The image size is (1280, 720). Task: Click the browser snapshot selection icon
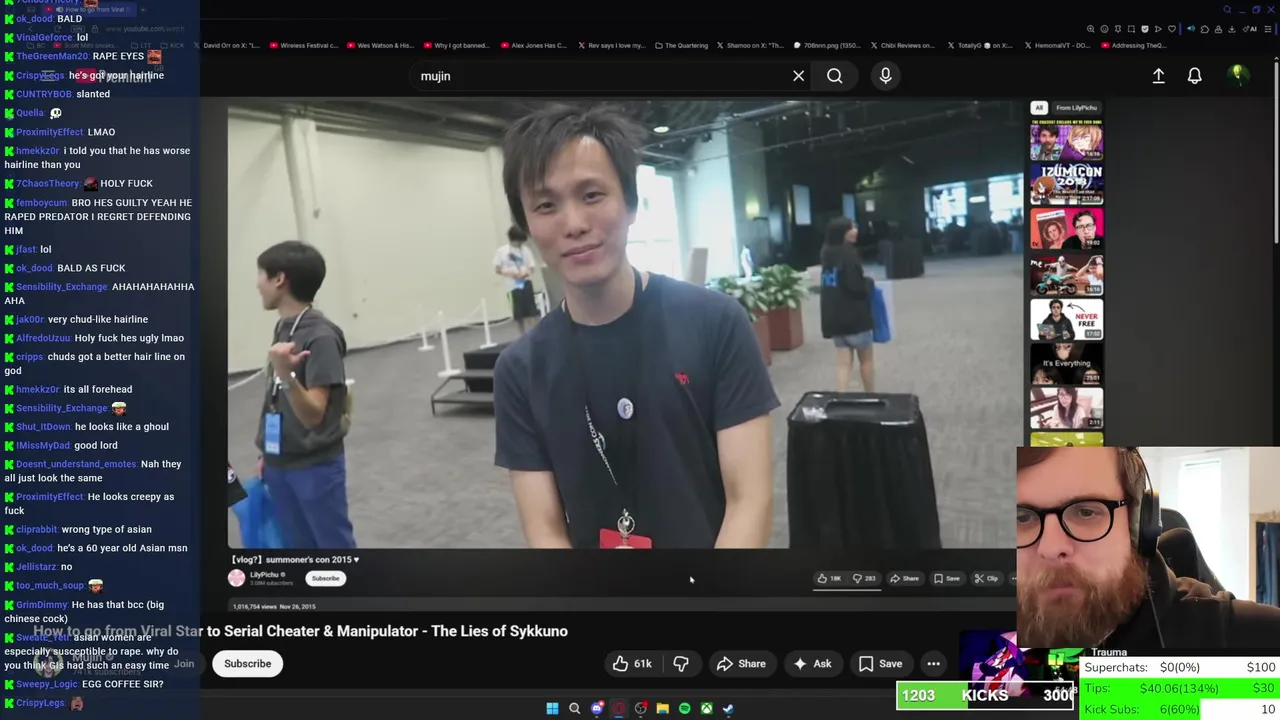(1131, 29)
